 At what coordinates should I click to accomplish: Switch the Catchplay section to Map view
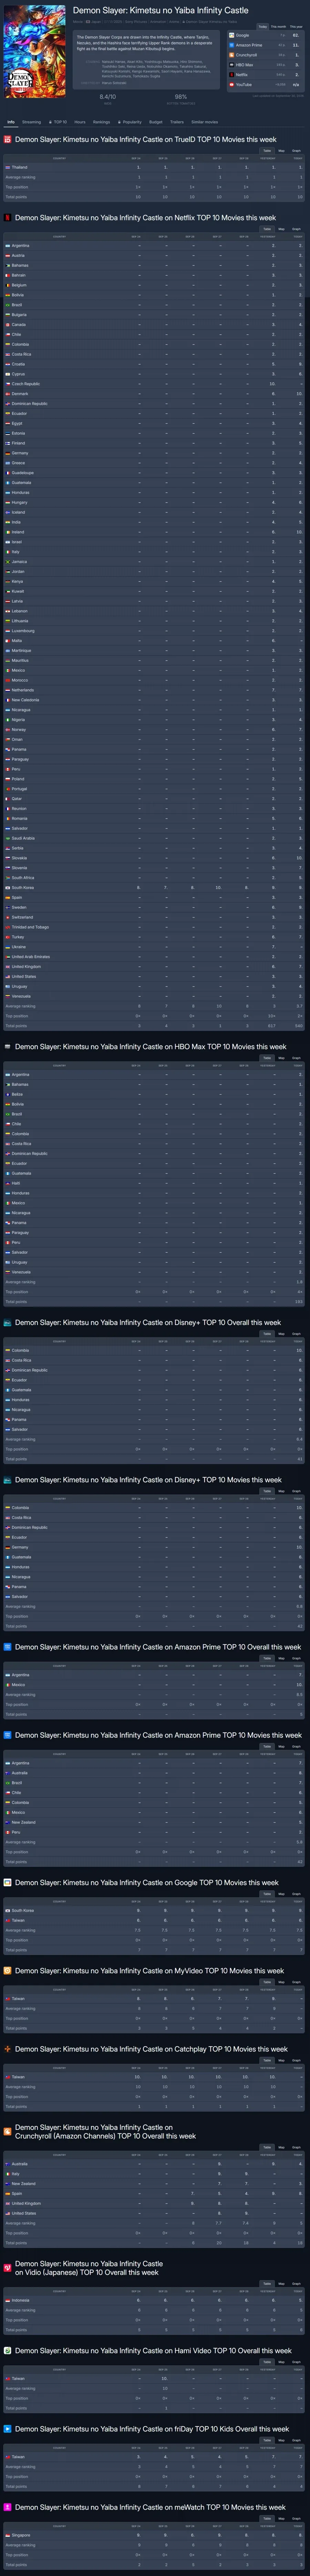[x=282, y=2060]
